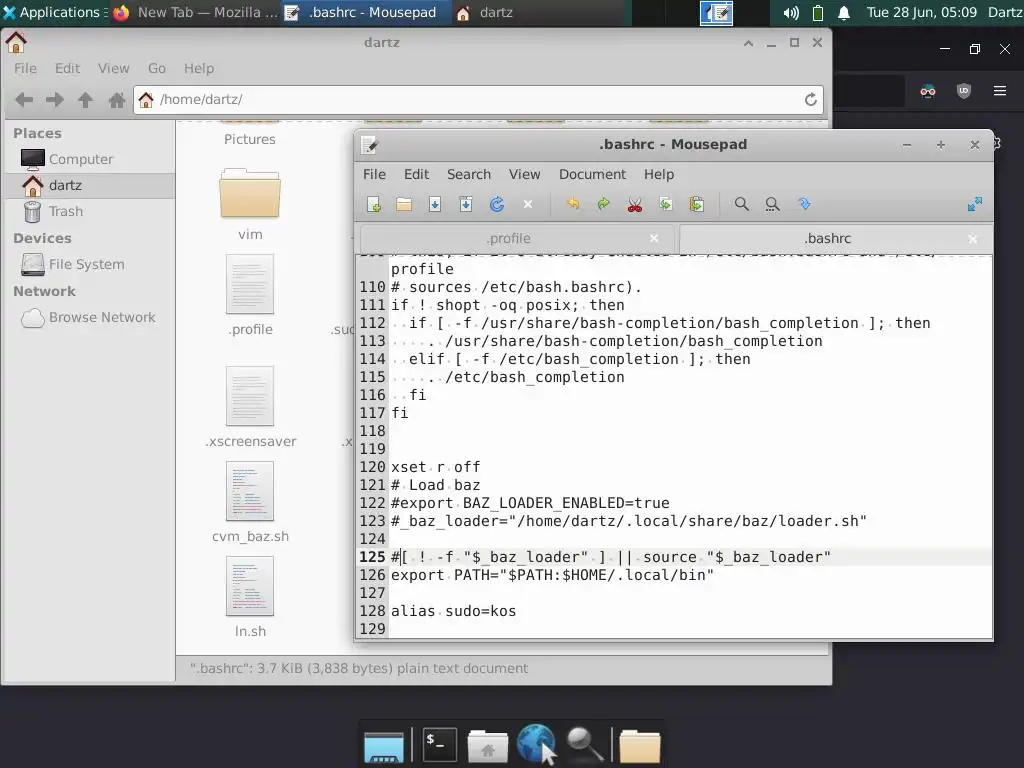Go to the home folder via toolbar icon

tap(117, 100)
